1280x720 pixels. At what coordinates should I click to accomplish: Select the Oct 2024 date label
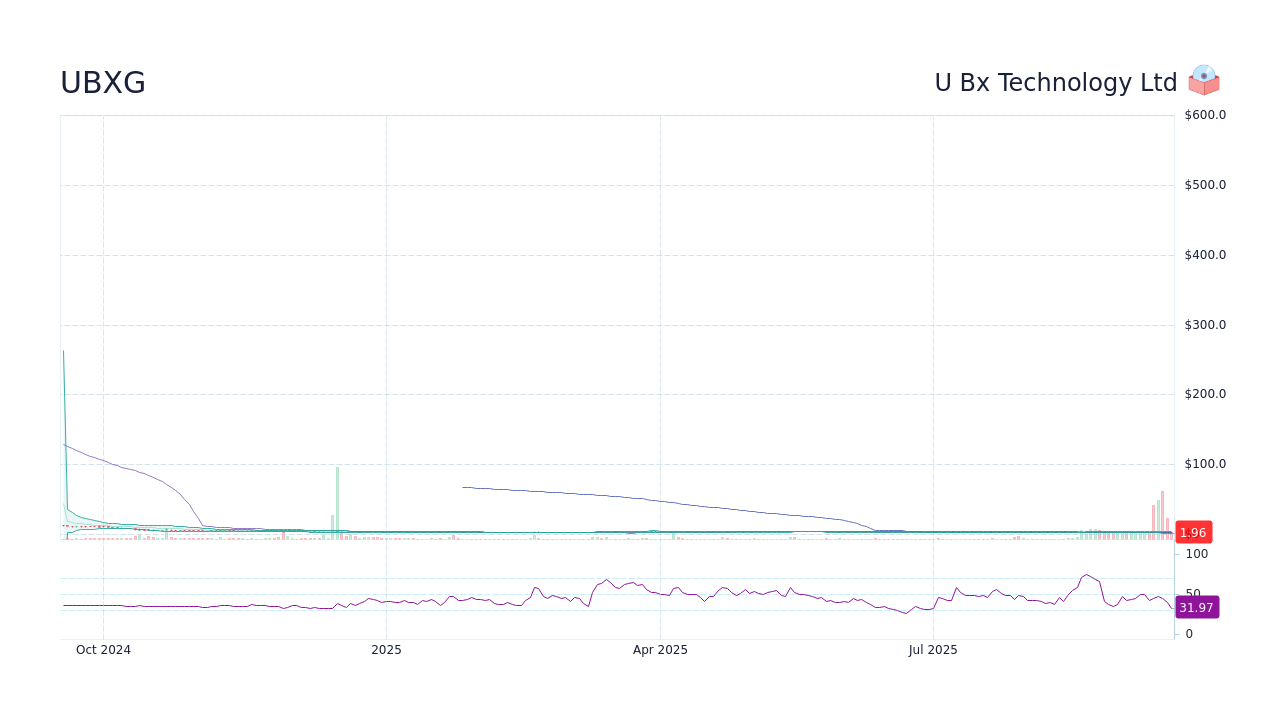coord(103,649)
